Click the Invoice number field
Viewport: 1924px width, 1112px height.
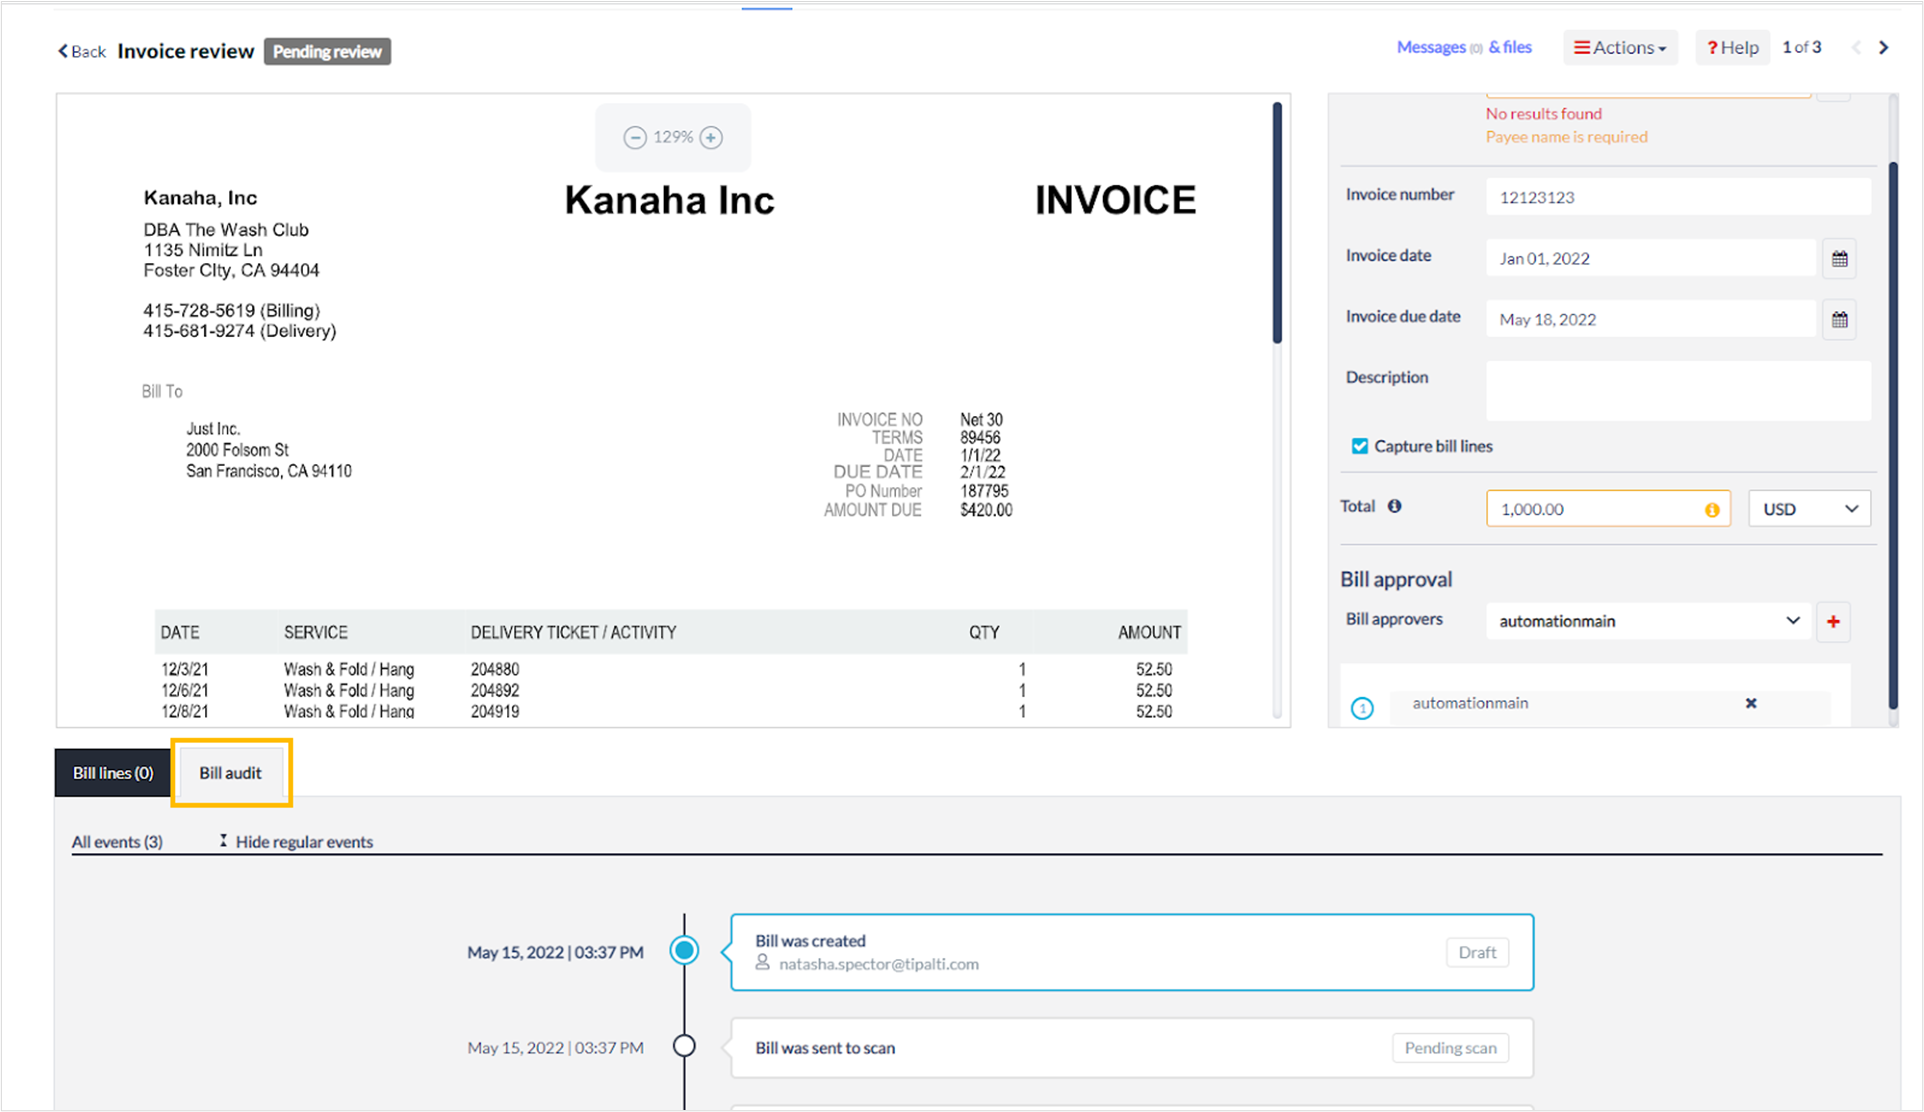[1678, 197]
